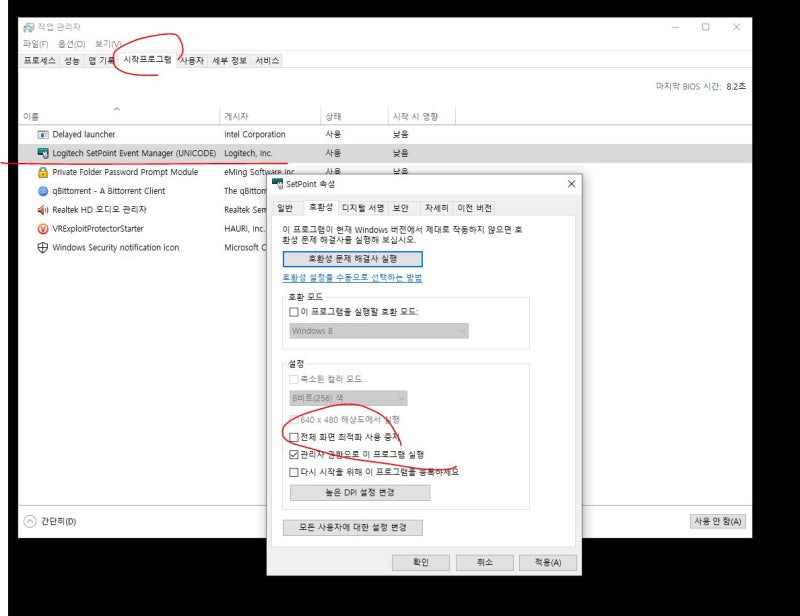
Task: Open the 보안 tab in dialog
Action: pos(401,208)
